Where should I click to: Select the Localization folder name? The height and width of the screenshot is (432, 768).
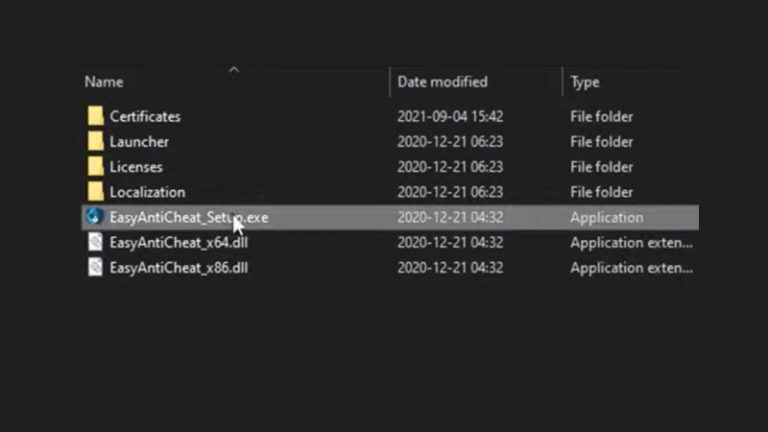[147, 192]
